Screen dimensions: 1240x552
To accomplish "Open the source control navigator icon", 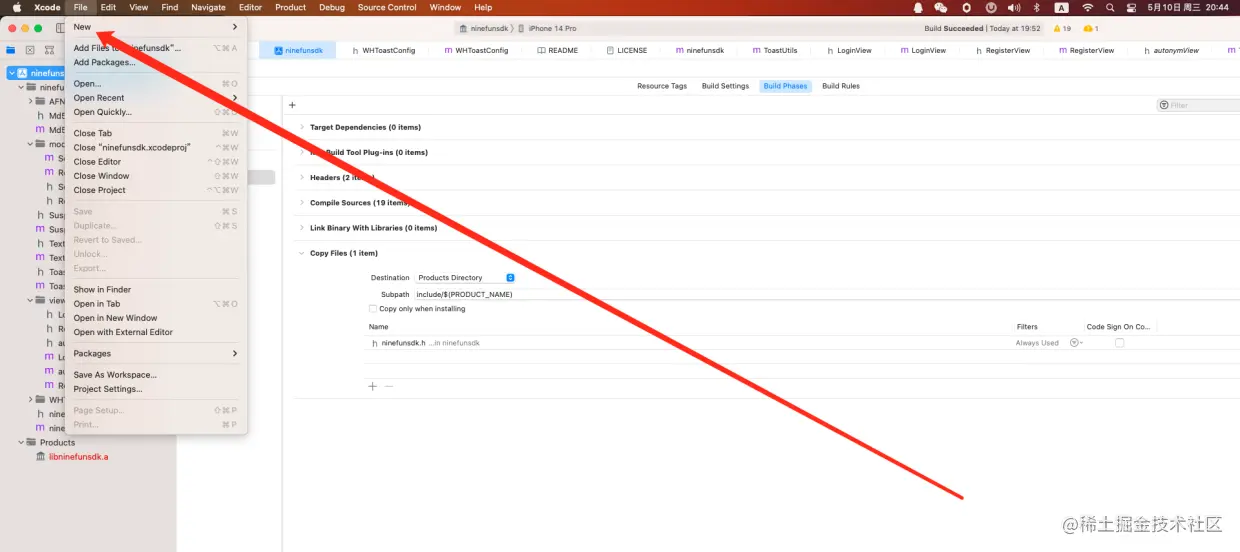I will pyautogui.click(x=30, y=50).
